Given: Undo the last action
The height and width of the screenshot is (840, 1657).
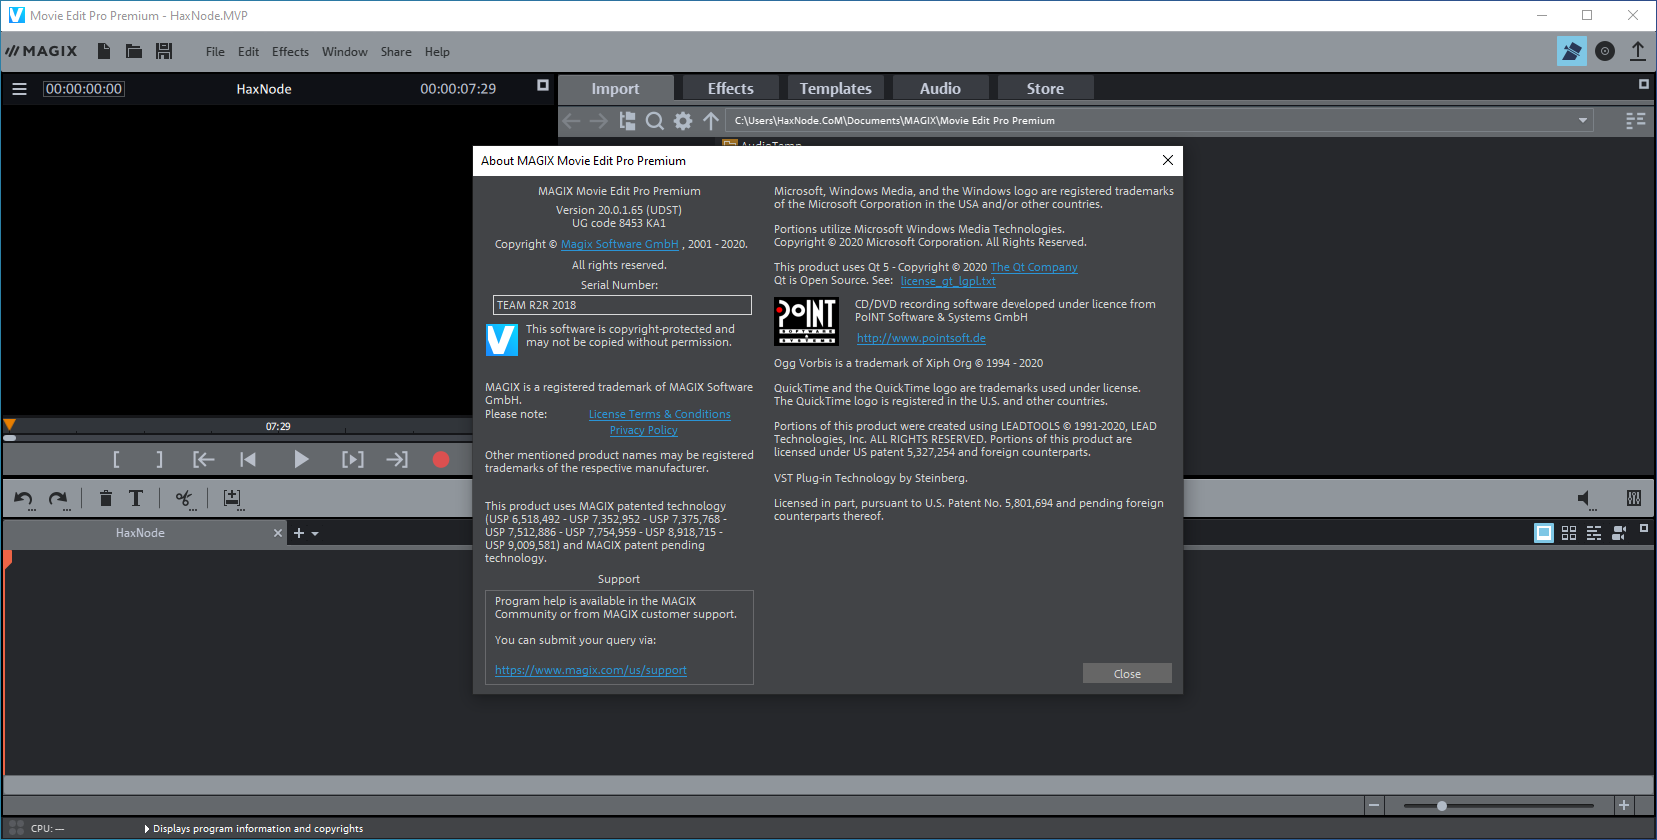Looking at the screenshot, I should [23, 498].
